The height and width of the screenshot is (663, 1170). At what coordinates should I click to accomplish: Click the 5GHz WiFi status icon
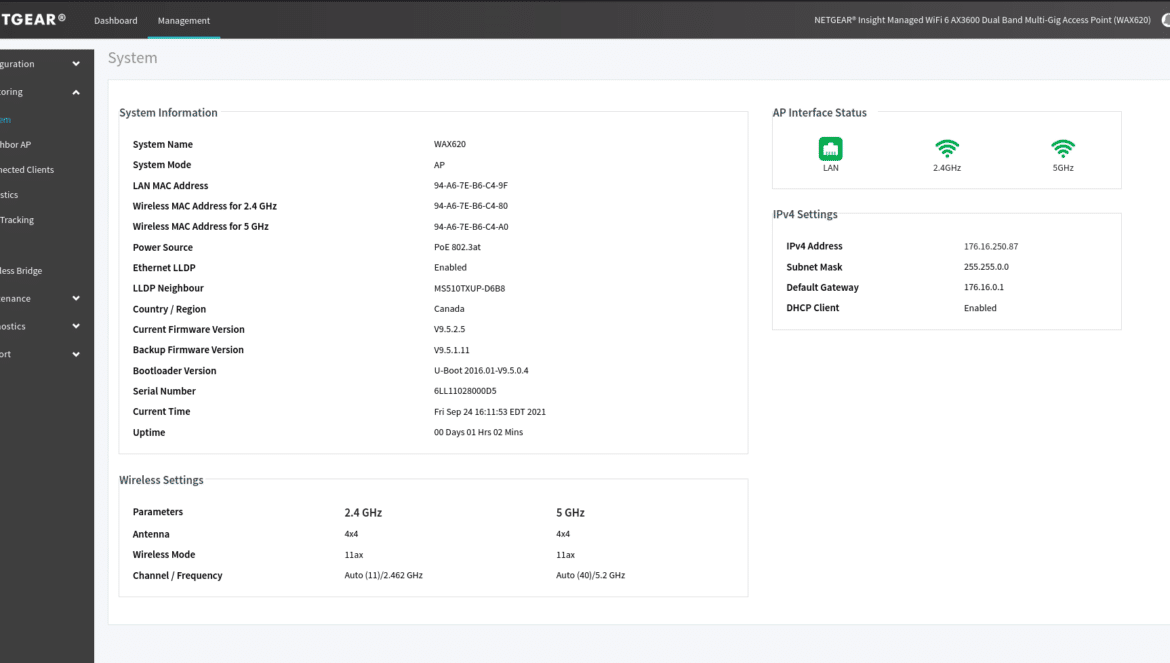click(1063, 148)
